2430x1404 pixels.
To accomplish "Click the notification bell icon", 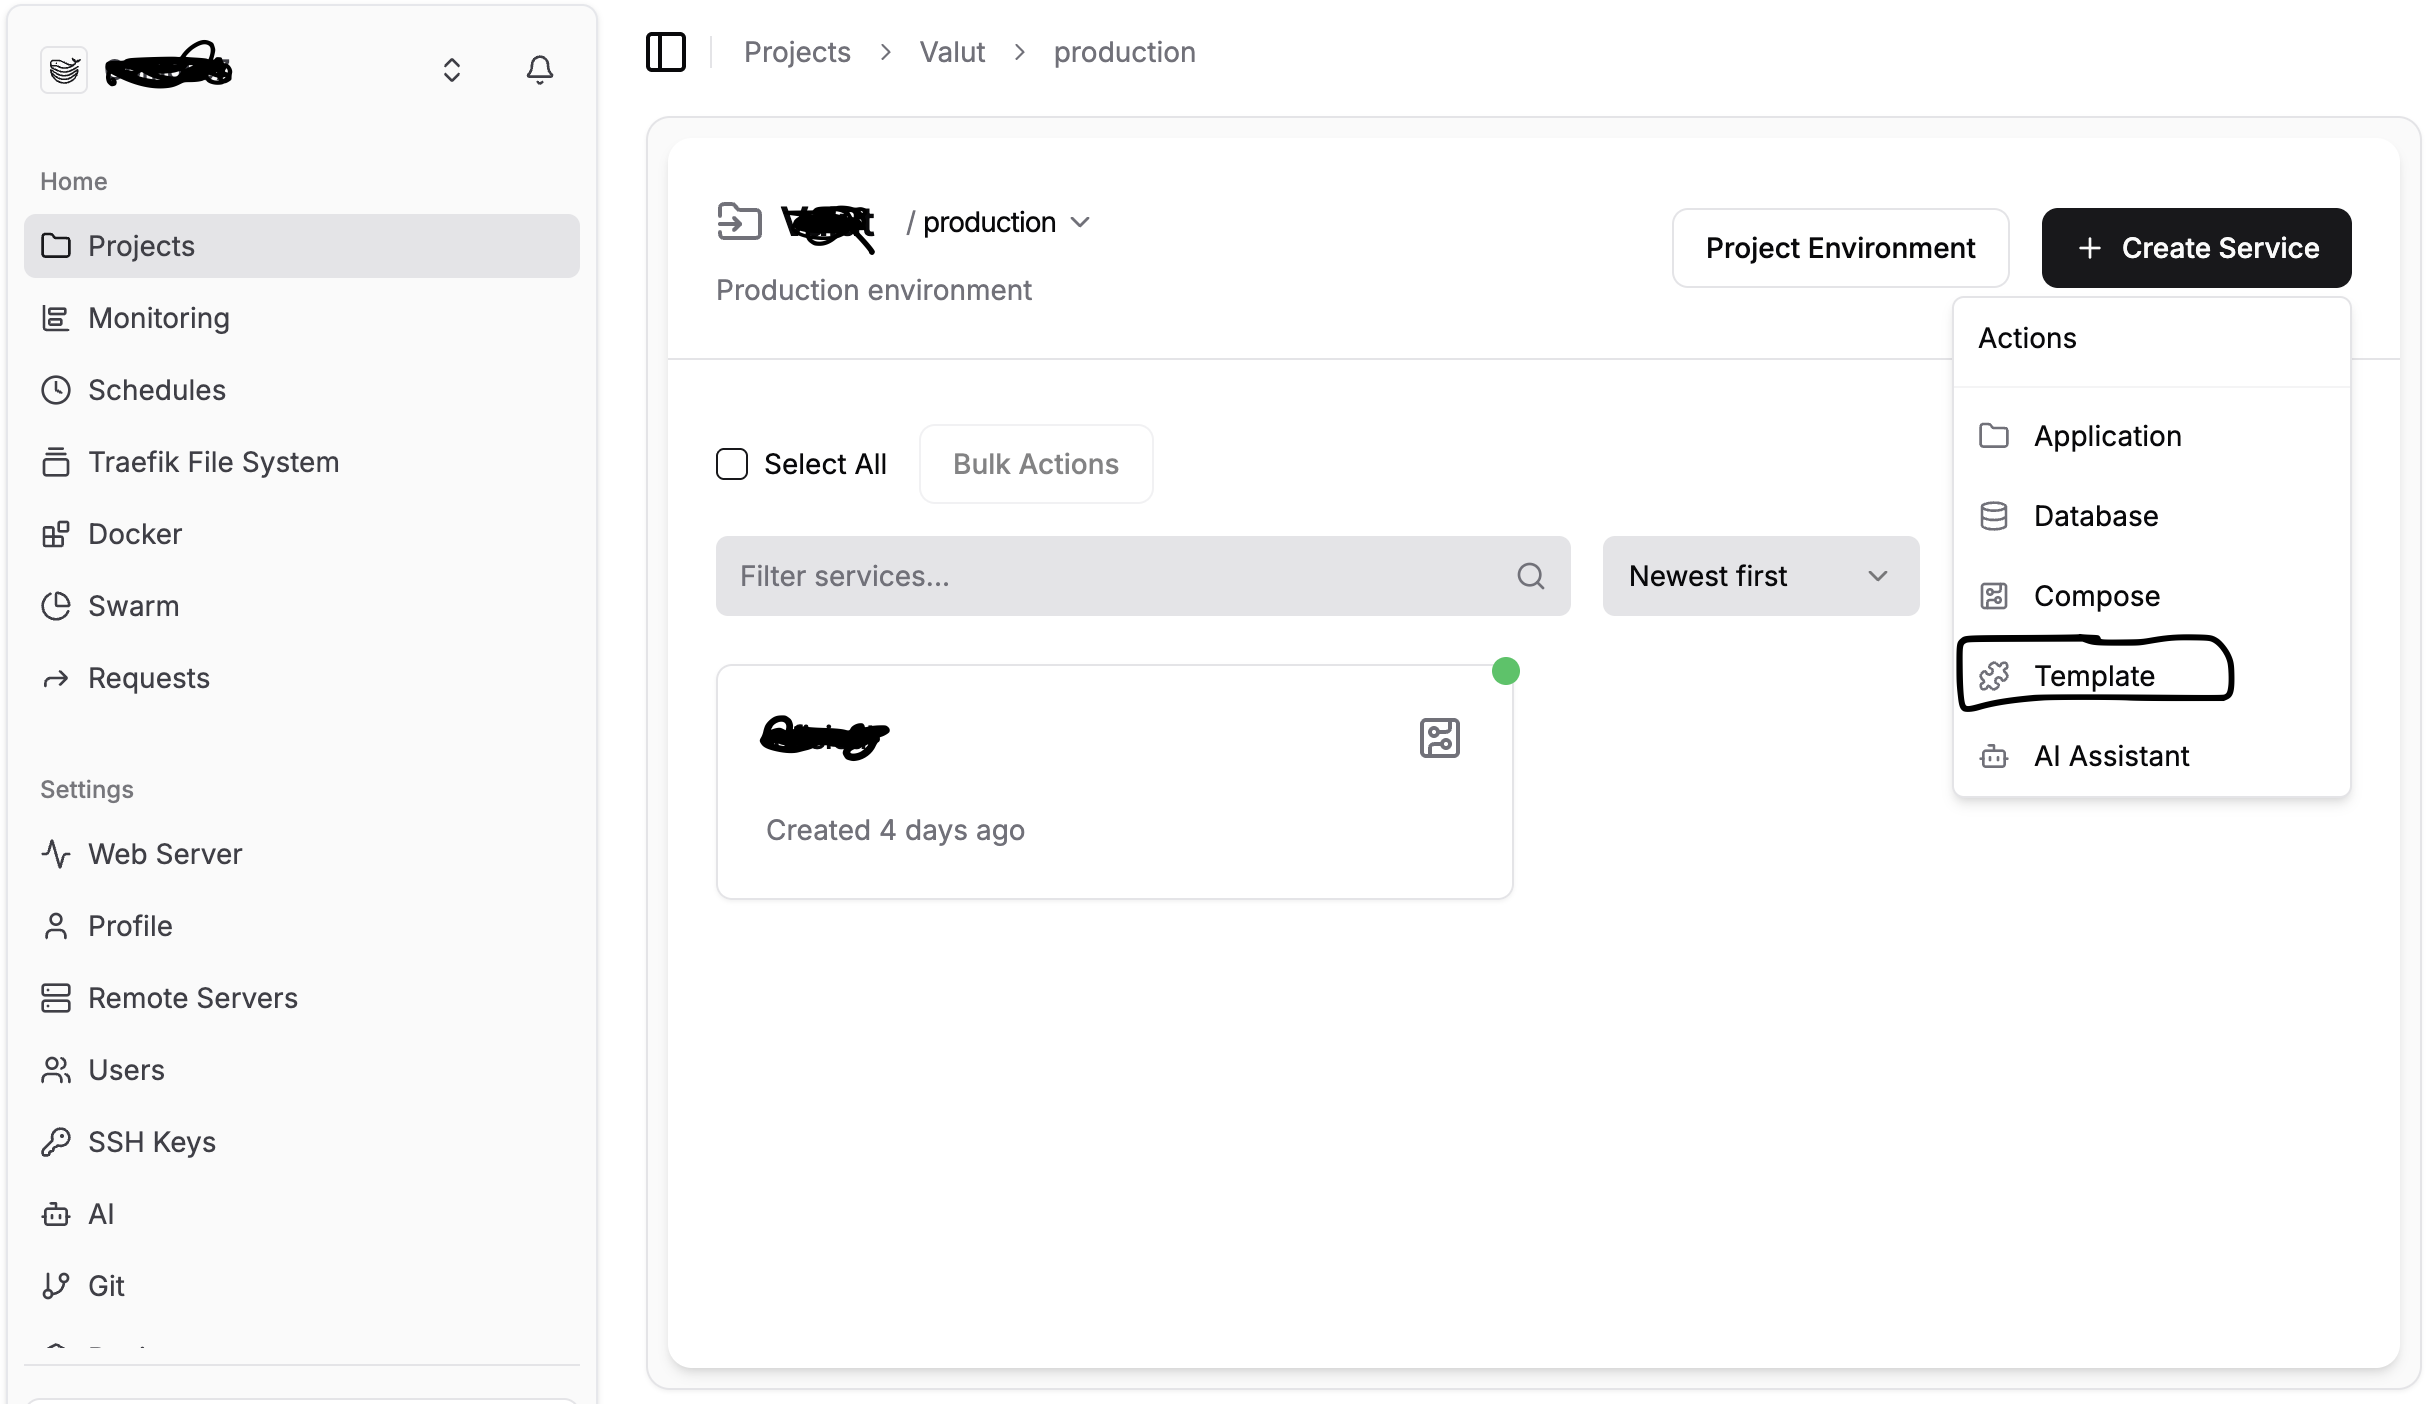I will point(539,69).
